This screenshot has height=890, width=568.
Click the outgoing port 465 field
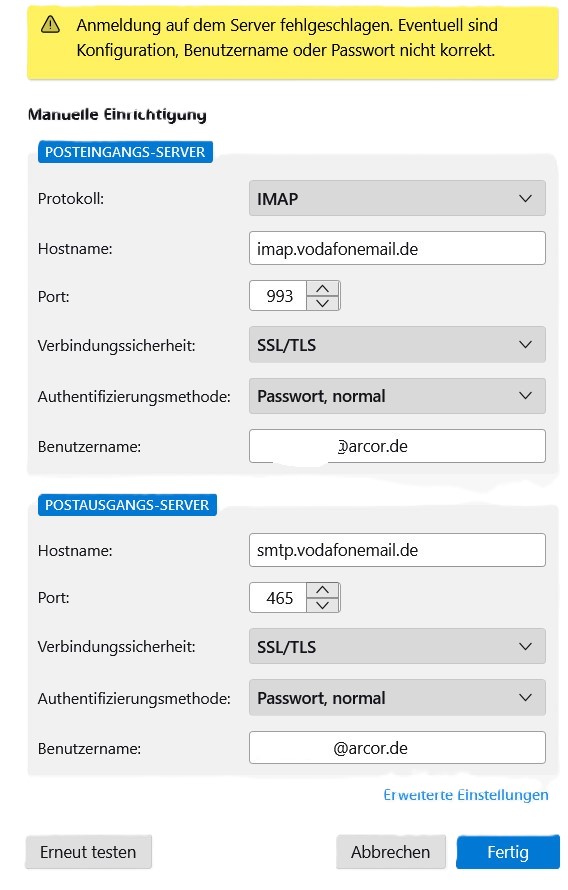(279, 598)
